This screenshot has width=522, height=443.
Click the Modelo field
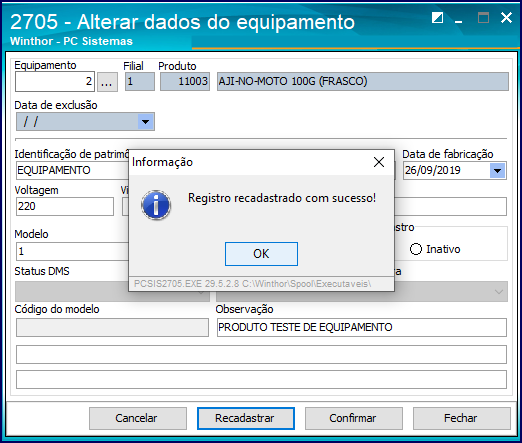(72, 251)
